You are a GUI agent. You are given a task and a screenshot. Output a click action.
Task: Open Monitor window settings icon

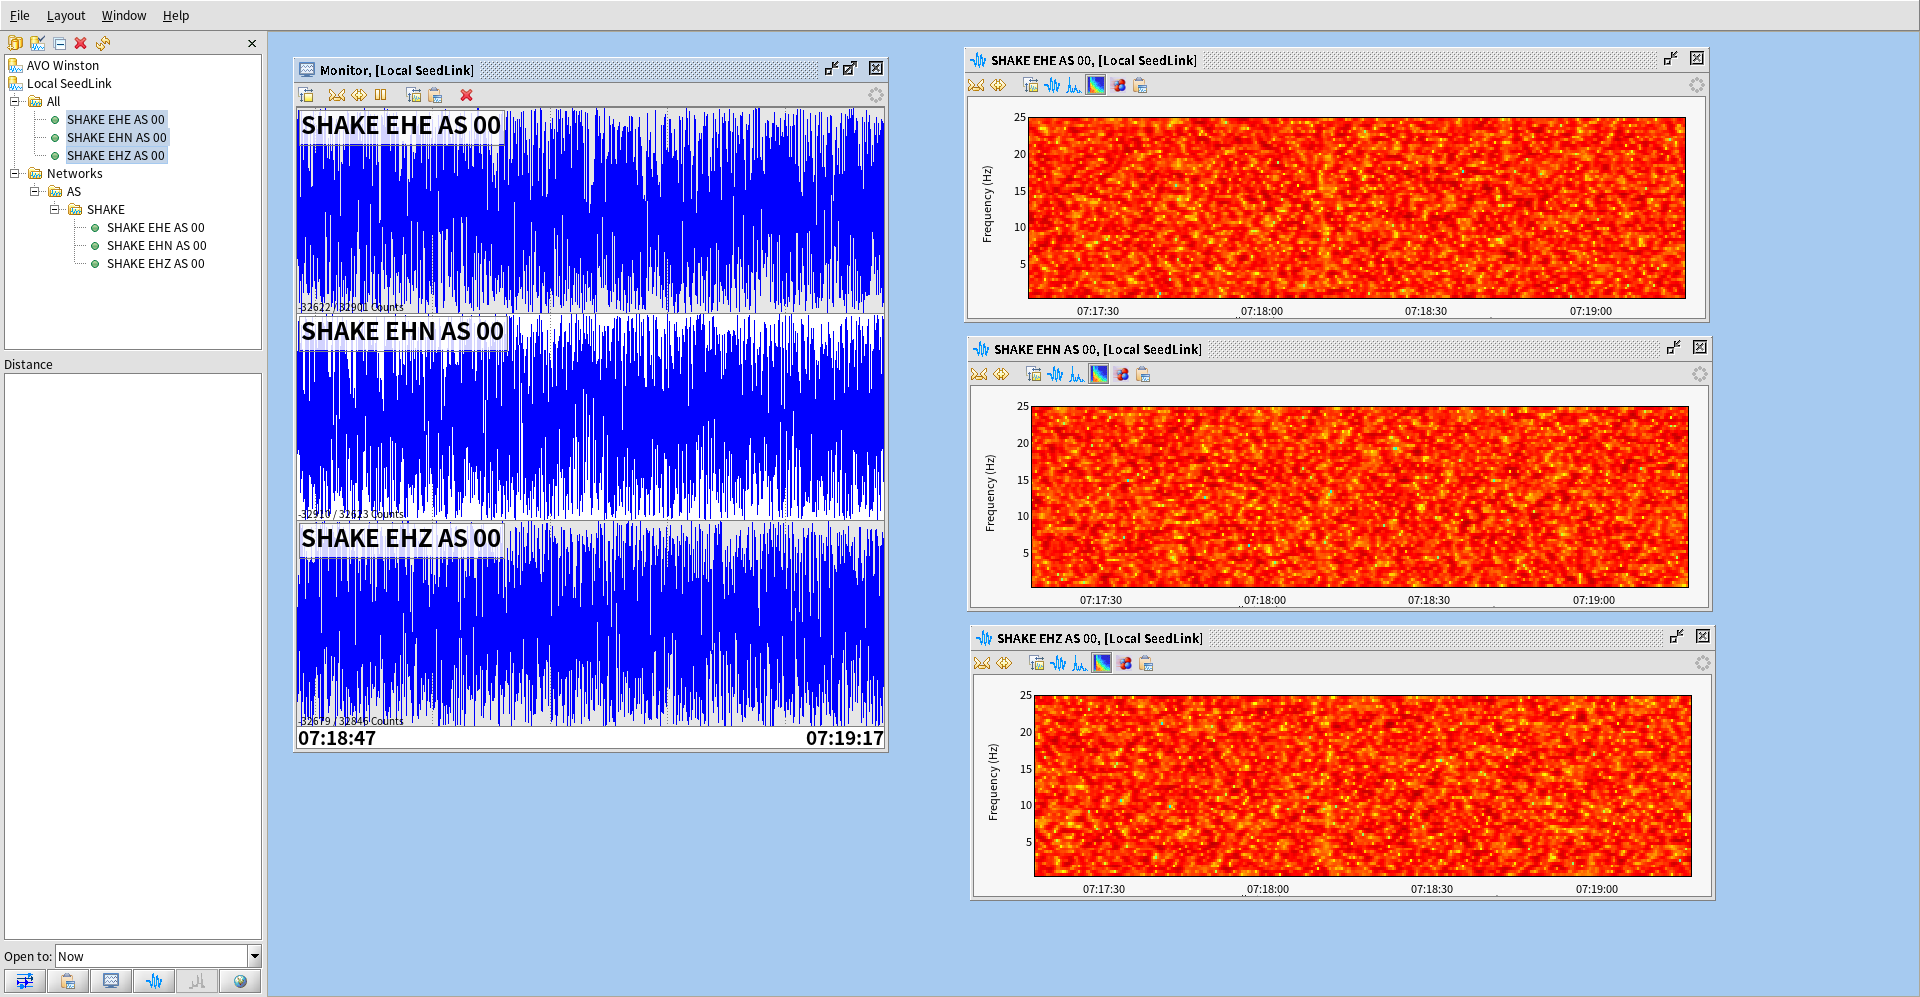307,95
